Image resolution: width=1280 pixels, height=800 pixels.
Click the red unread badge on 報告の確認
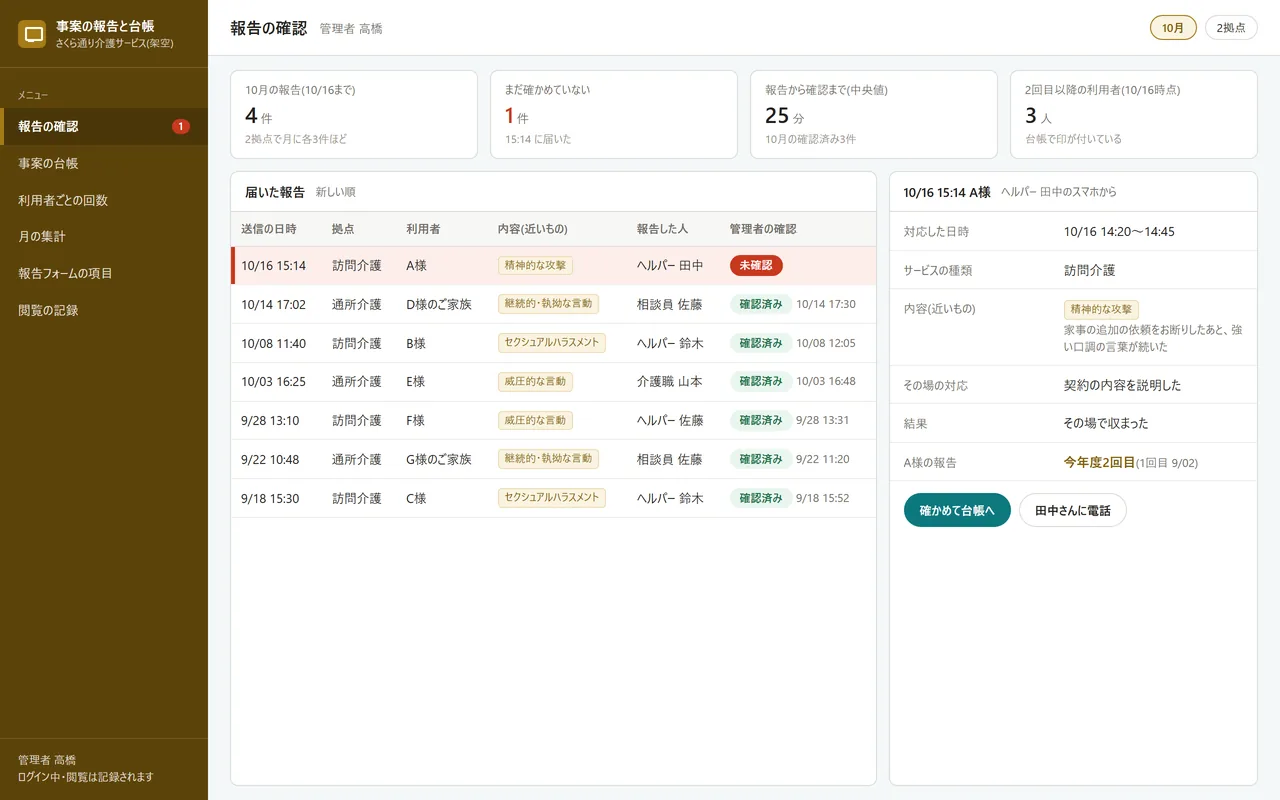(180, 126)
